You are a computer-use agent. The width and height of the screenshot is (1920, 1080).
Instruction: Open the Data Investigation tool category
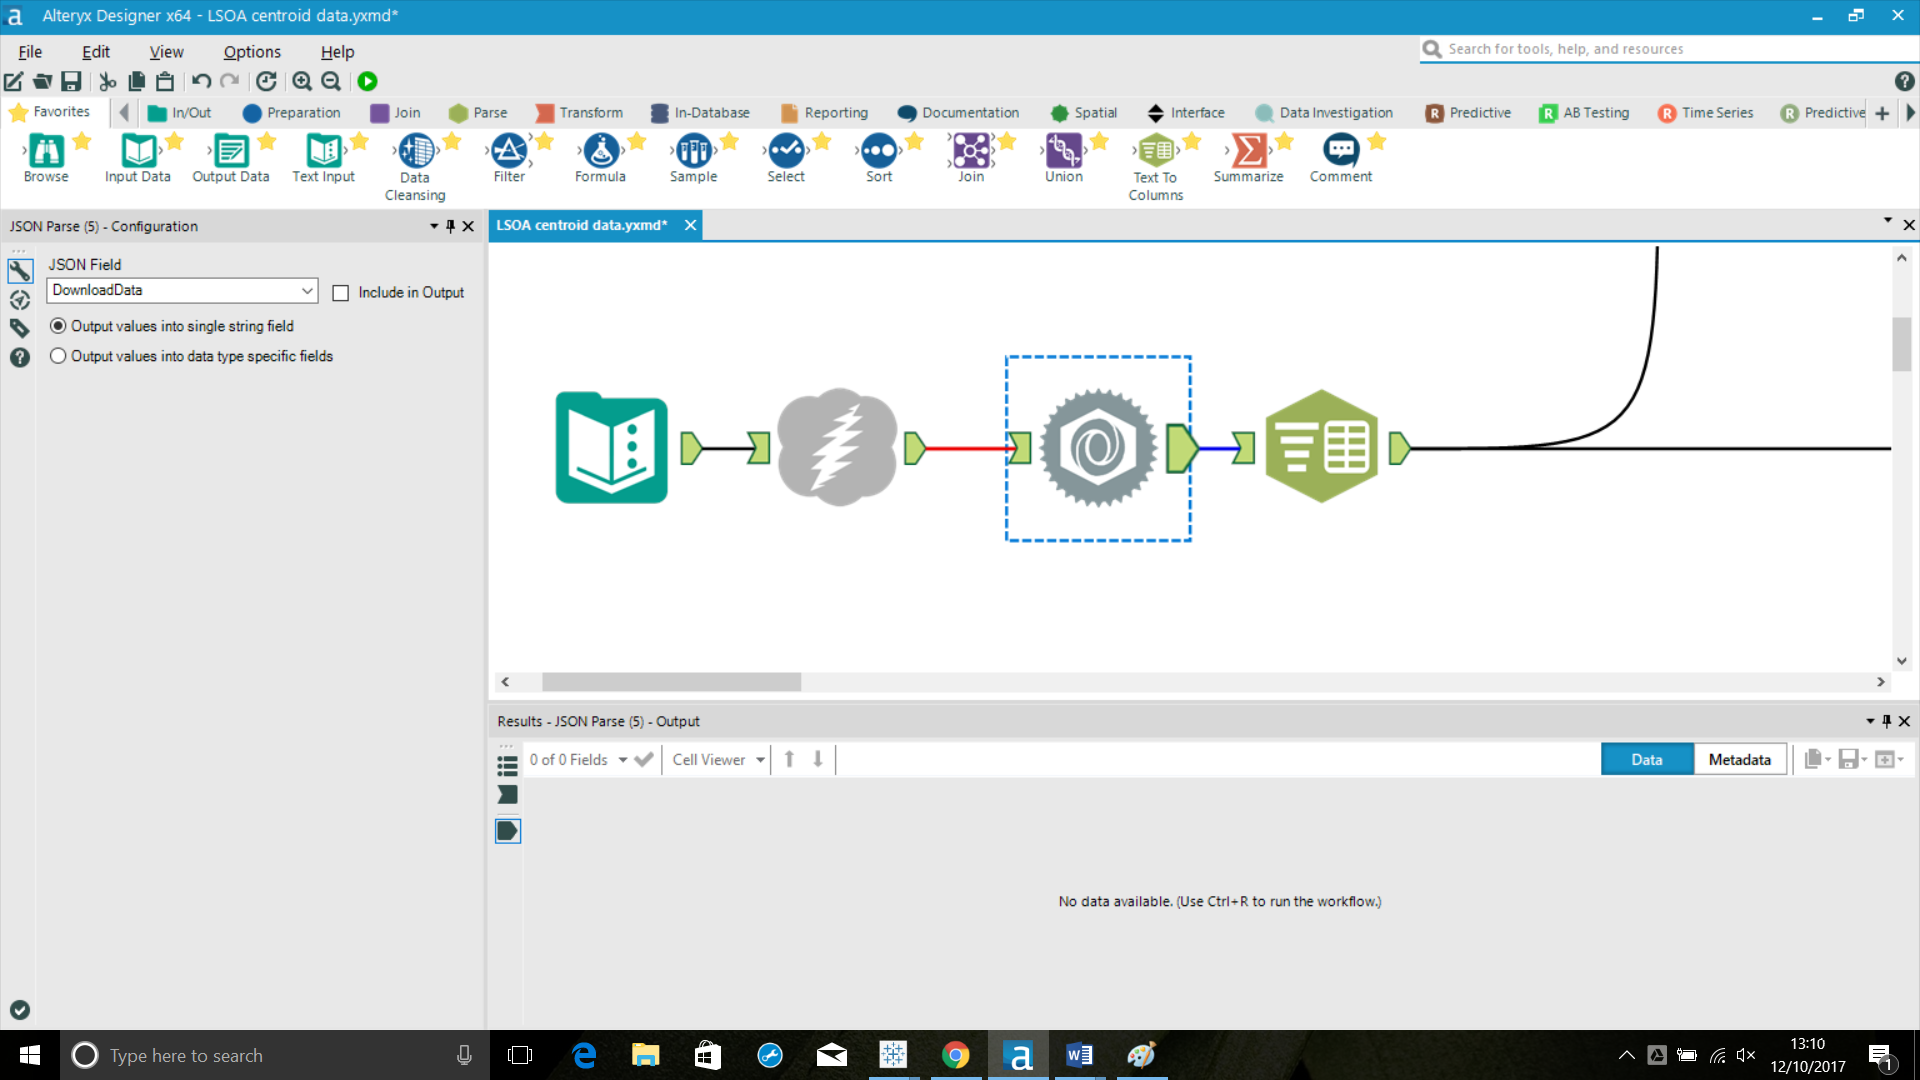coord(1324,113)
